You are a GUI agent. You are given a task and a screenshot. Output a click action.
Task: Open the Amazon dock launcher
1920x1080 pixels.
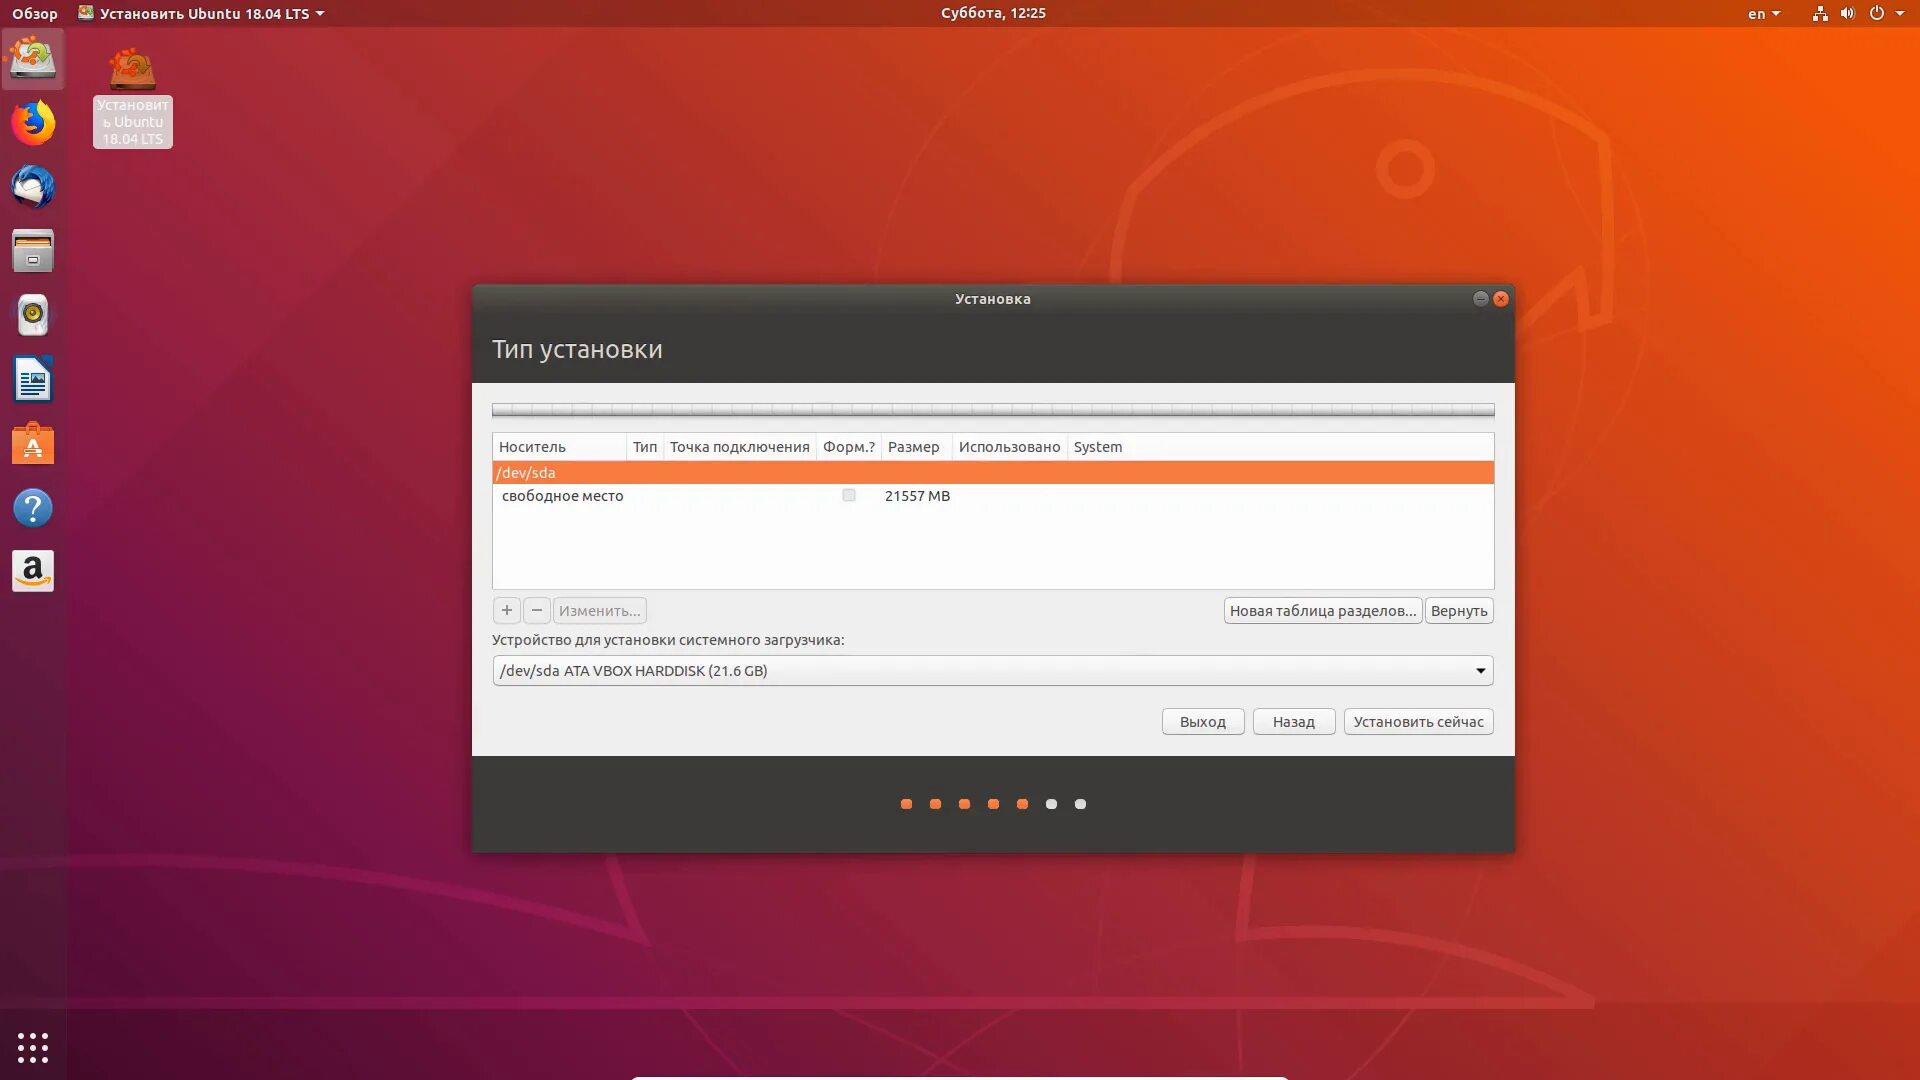[x=33, y=572]
